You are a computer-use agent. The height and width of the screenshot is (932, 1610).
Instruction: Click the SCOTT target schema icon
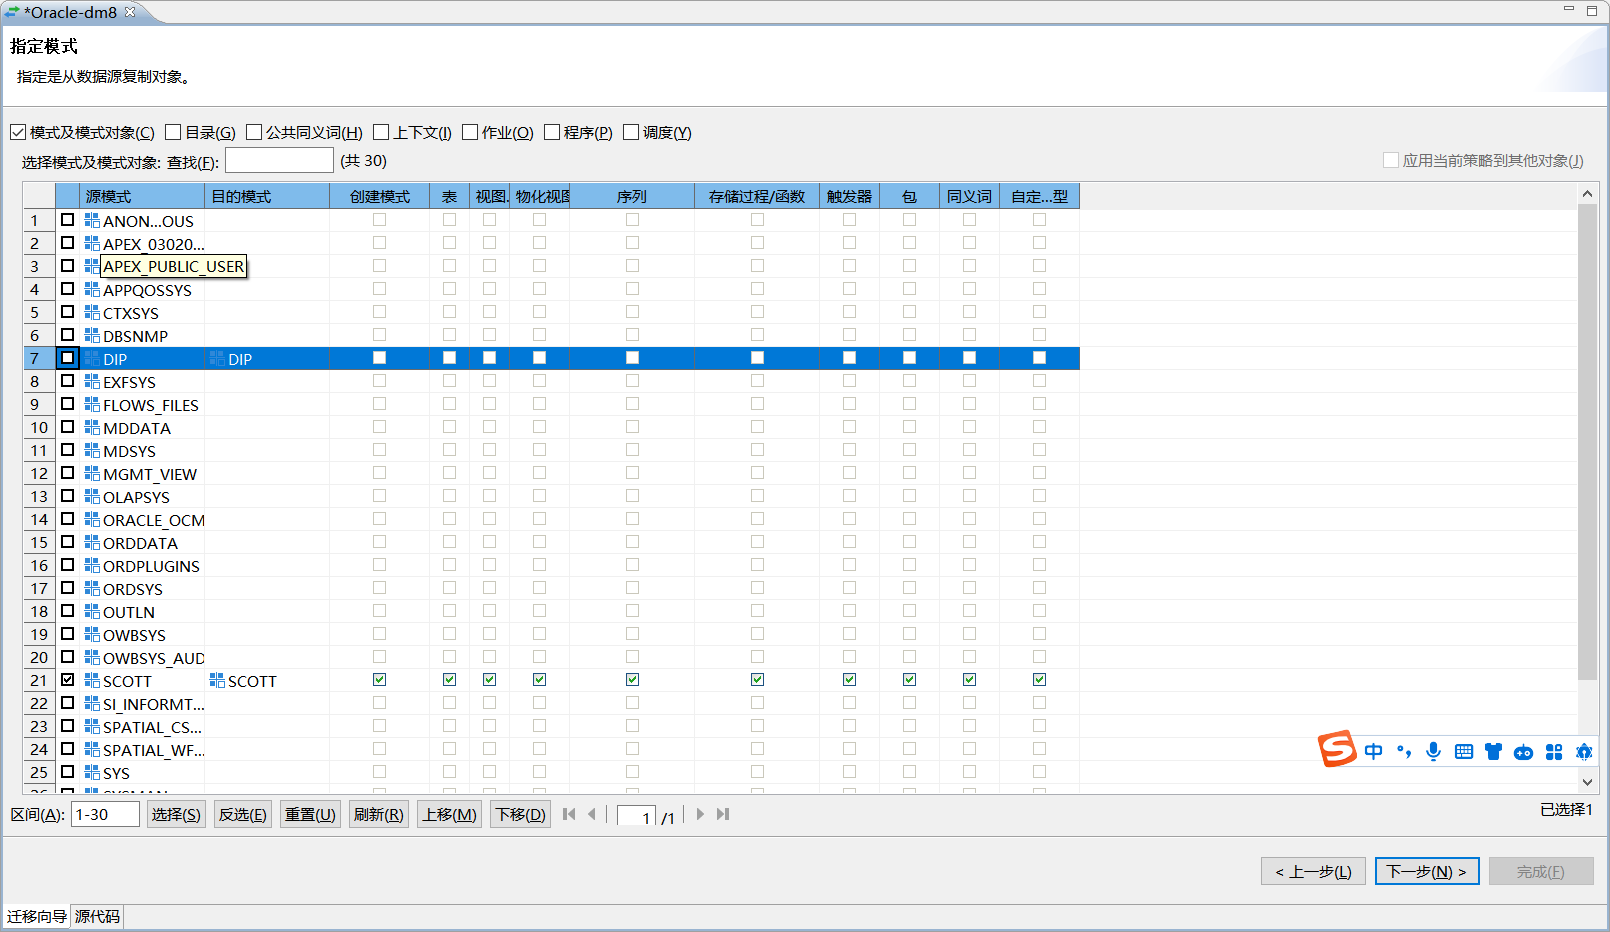(217, 681)
